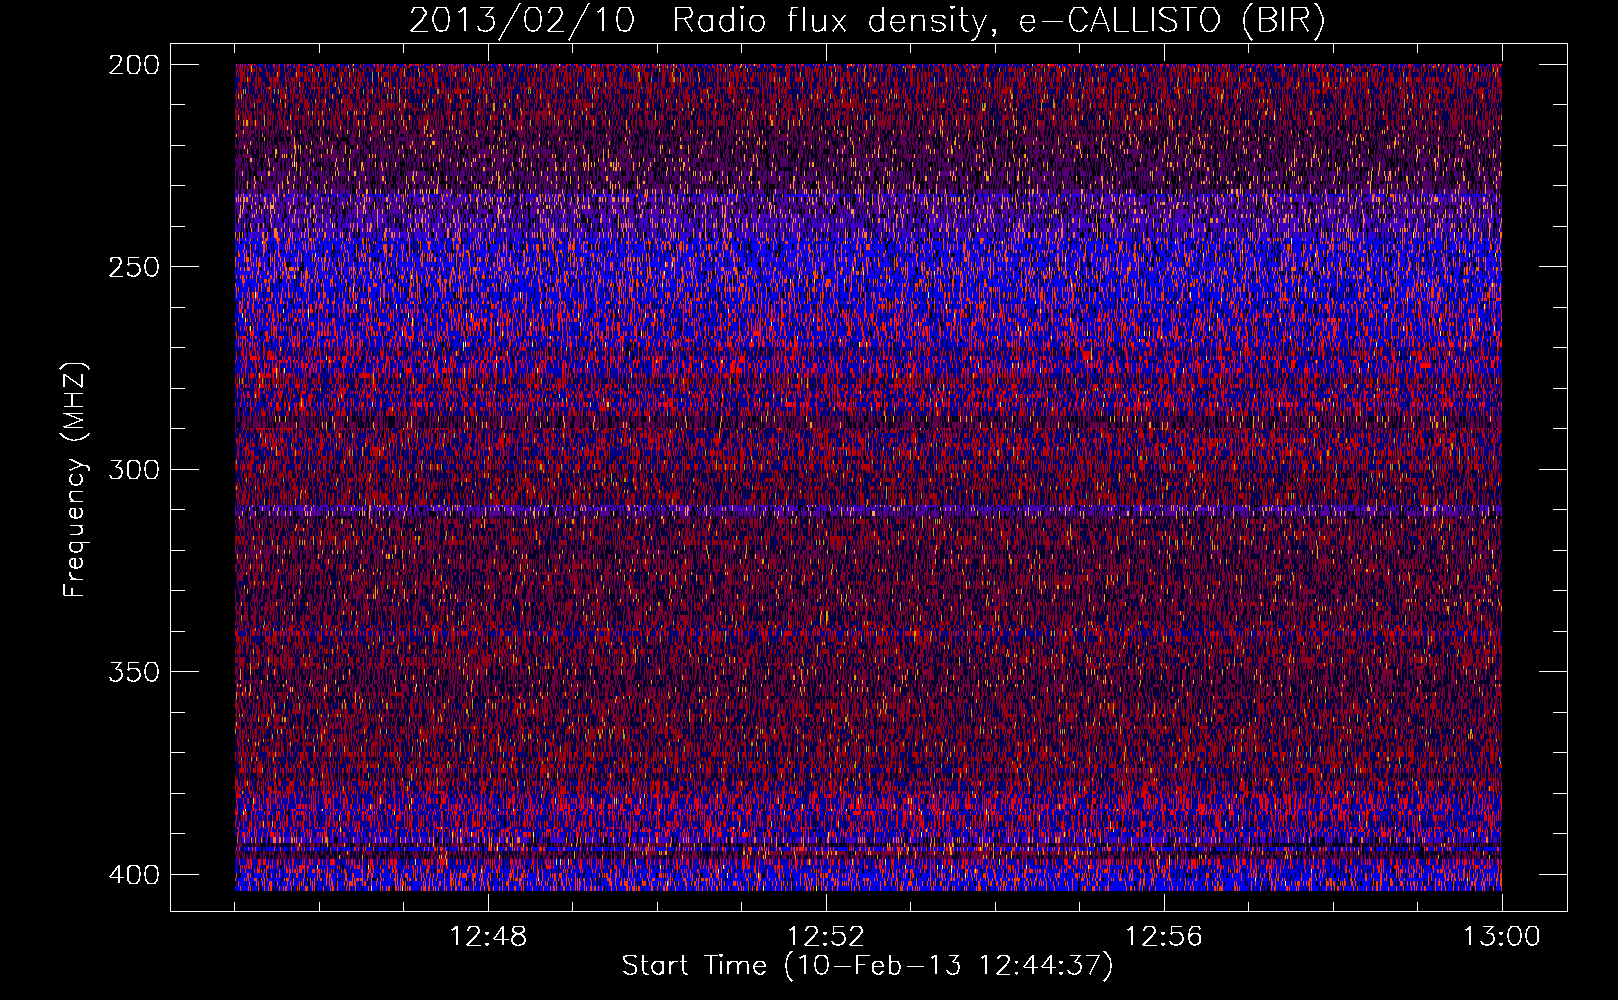
Task: Click the 12:56 time tick label
Action: tap(1164, 937)
